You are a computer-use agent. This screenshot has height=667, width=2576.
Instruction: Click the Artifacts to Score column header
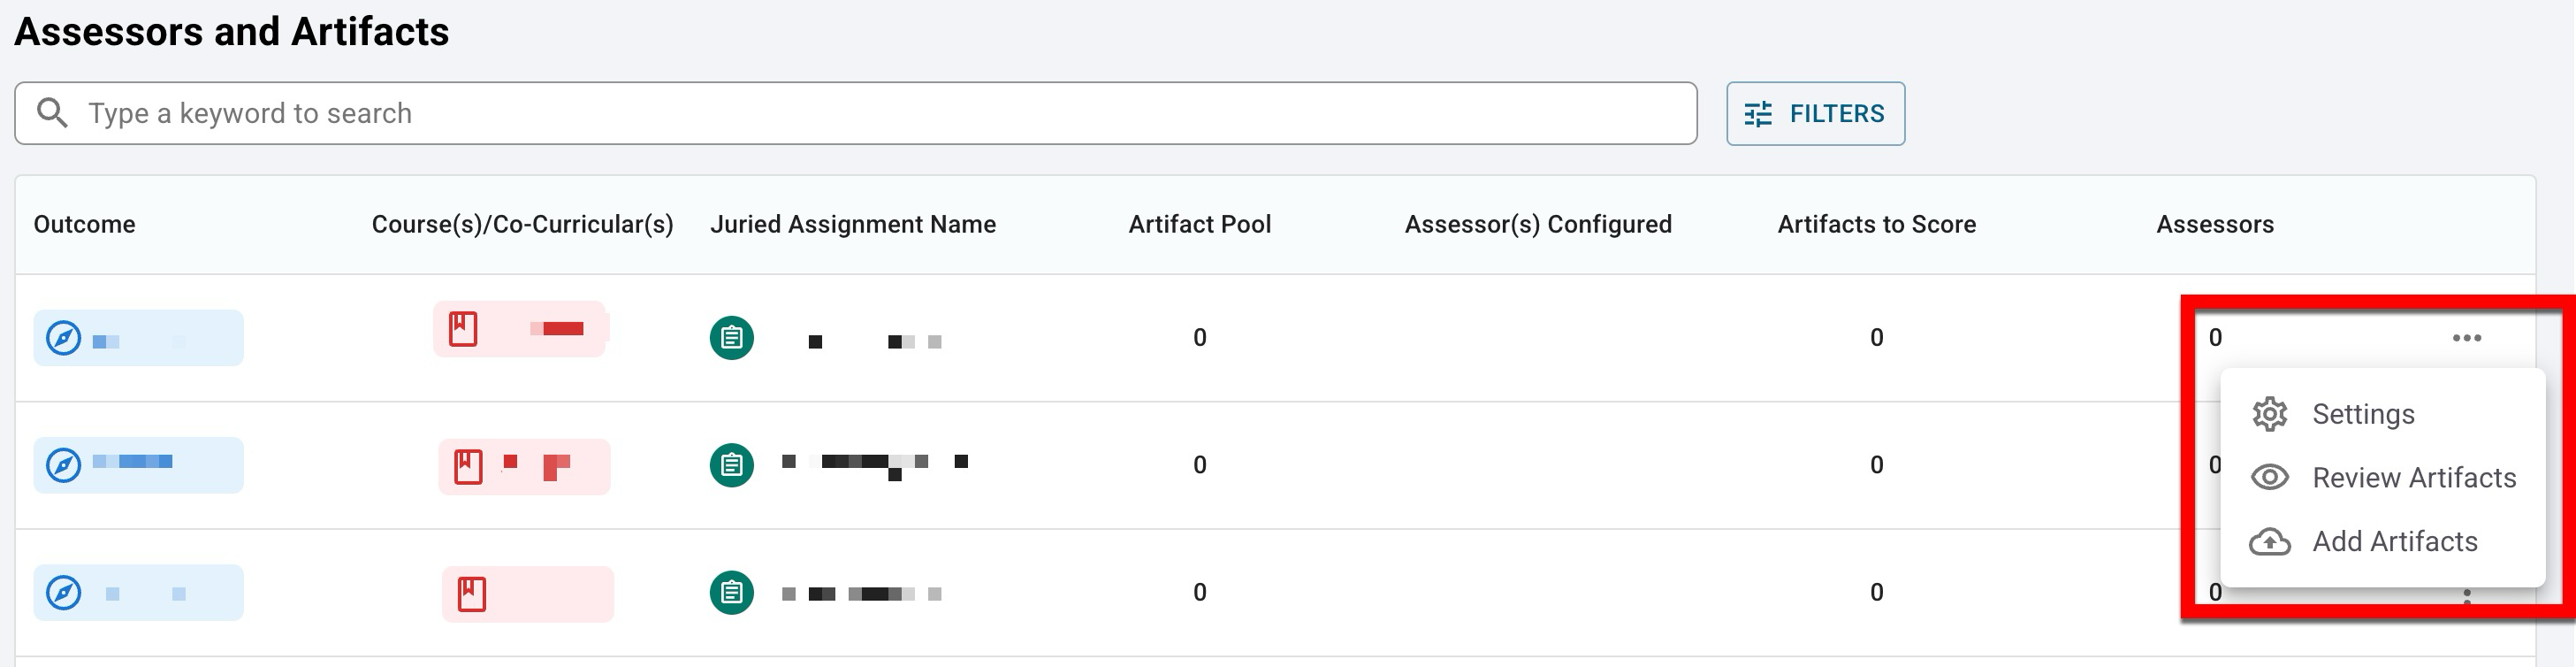tap(1876, 225)
